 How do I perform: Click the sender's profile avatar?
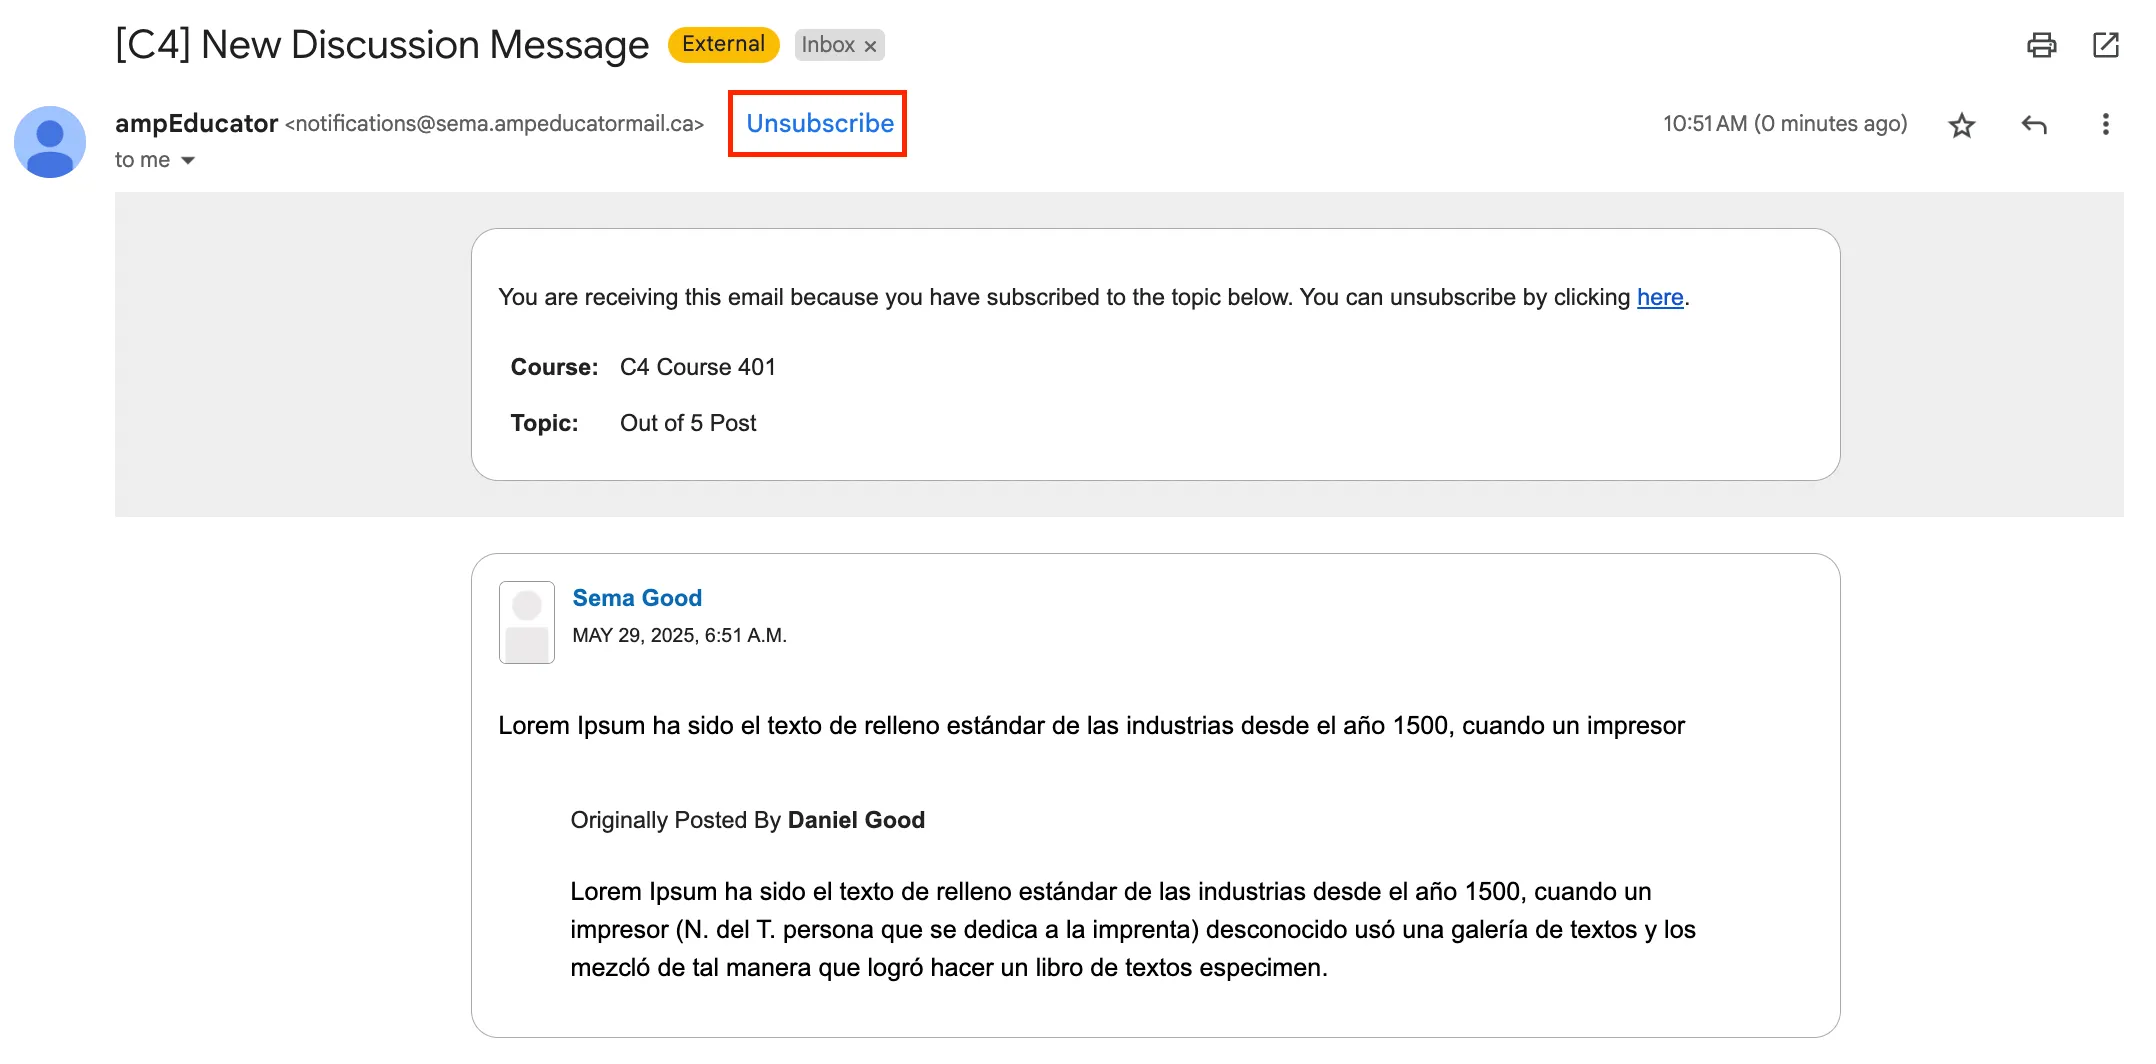[50, 142]
